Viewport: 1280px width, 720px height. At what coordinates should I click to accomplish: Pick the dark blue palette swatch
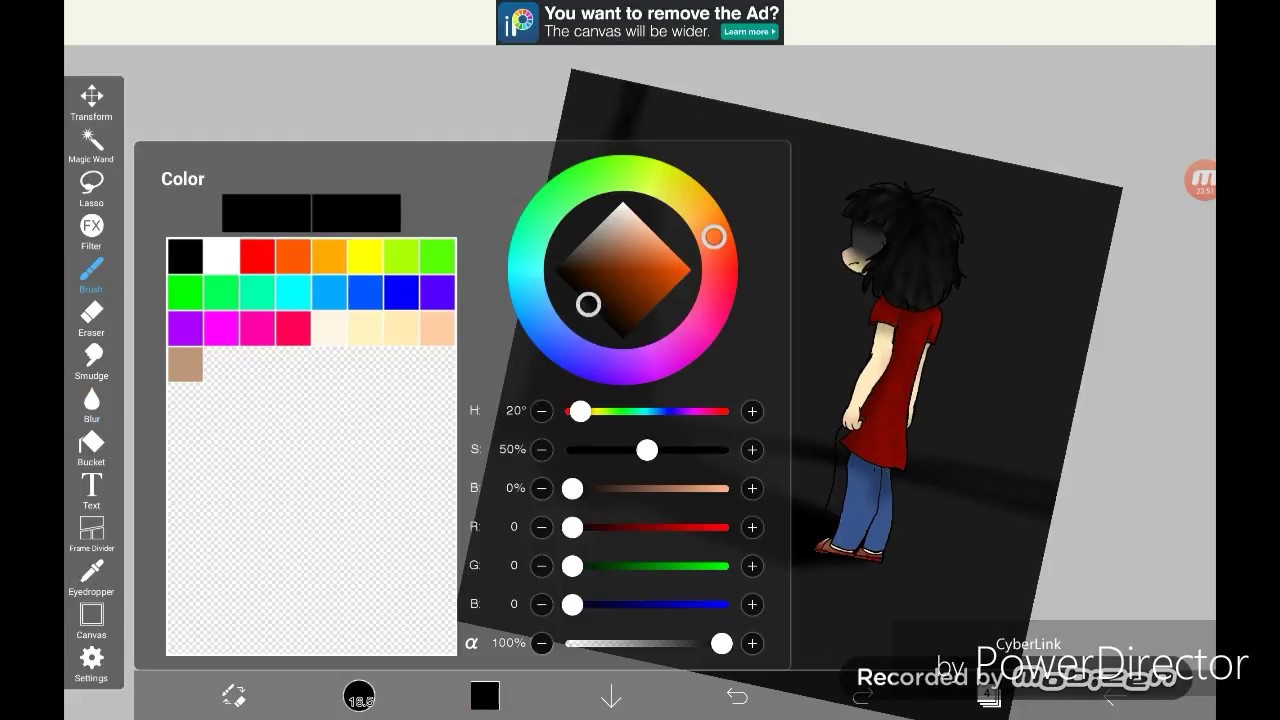coord(401,292)
